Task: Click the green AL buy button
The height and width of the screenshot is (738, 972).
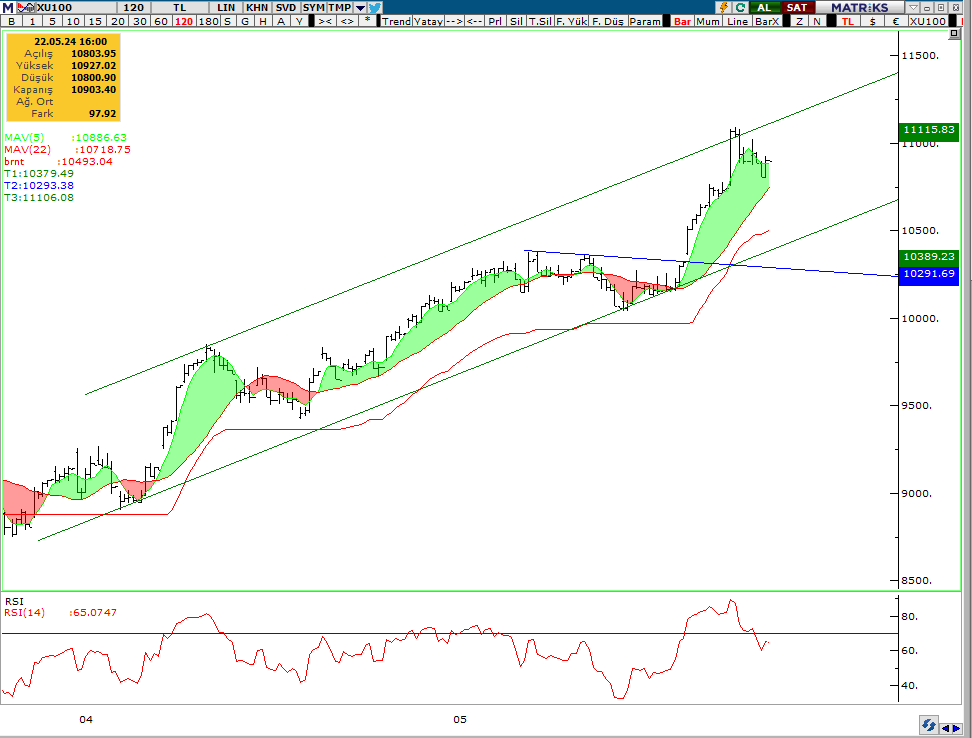Action: pos(764,7)
